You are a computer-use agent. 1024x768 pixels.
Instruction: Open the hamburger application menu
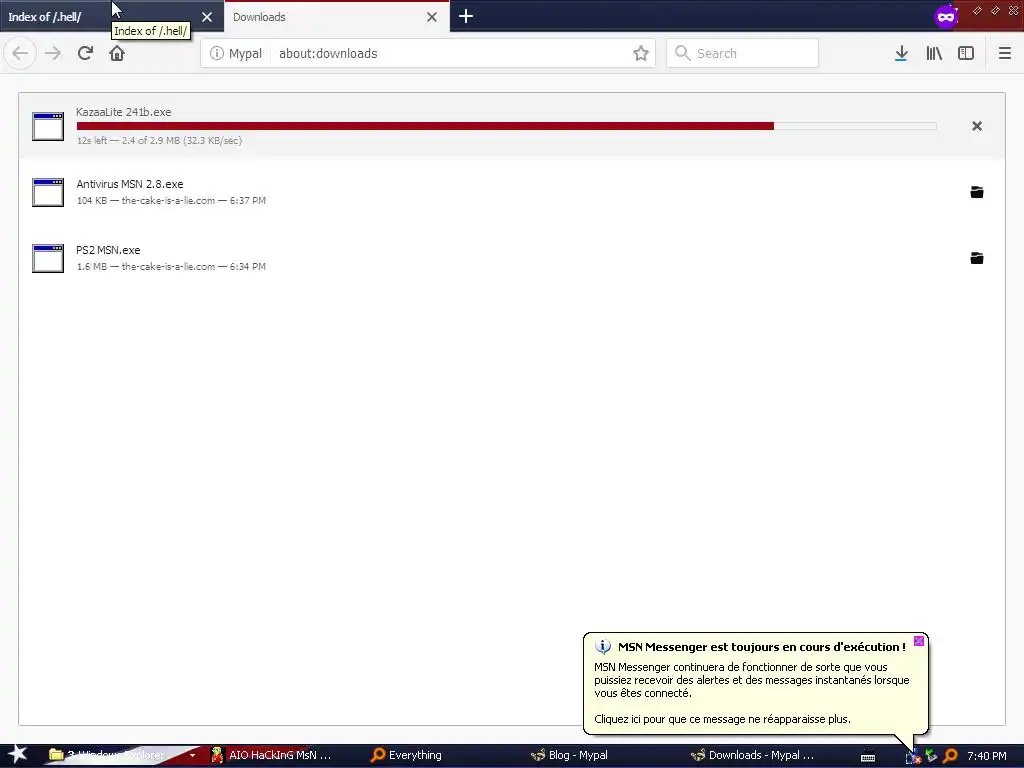point(1005,54)
